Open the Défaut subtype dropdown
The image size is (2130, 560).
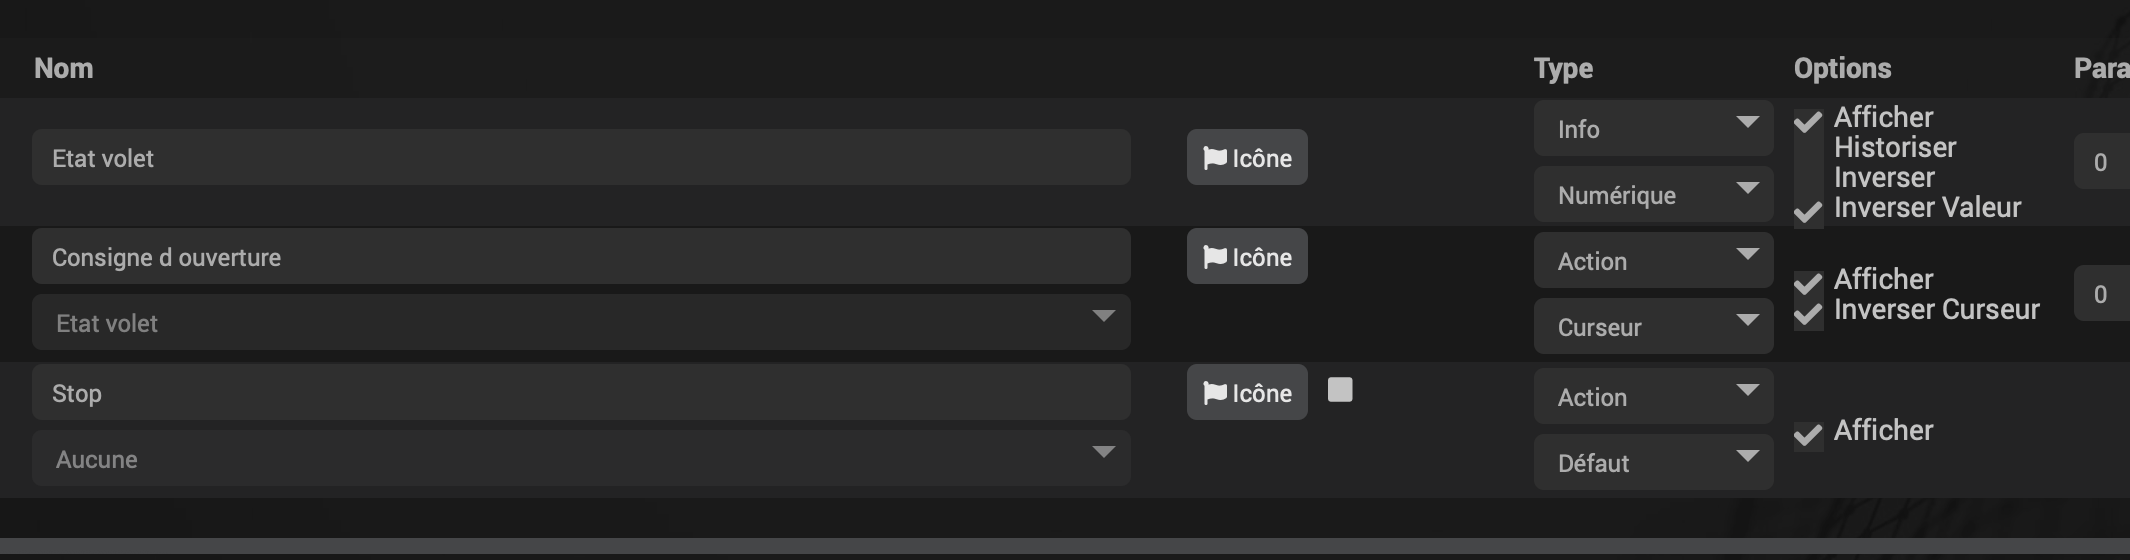pyautogui.click(x=1653, y=462)
